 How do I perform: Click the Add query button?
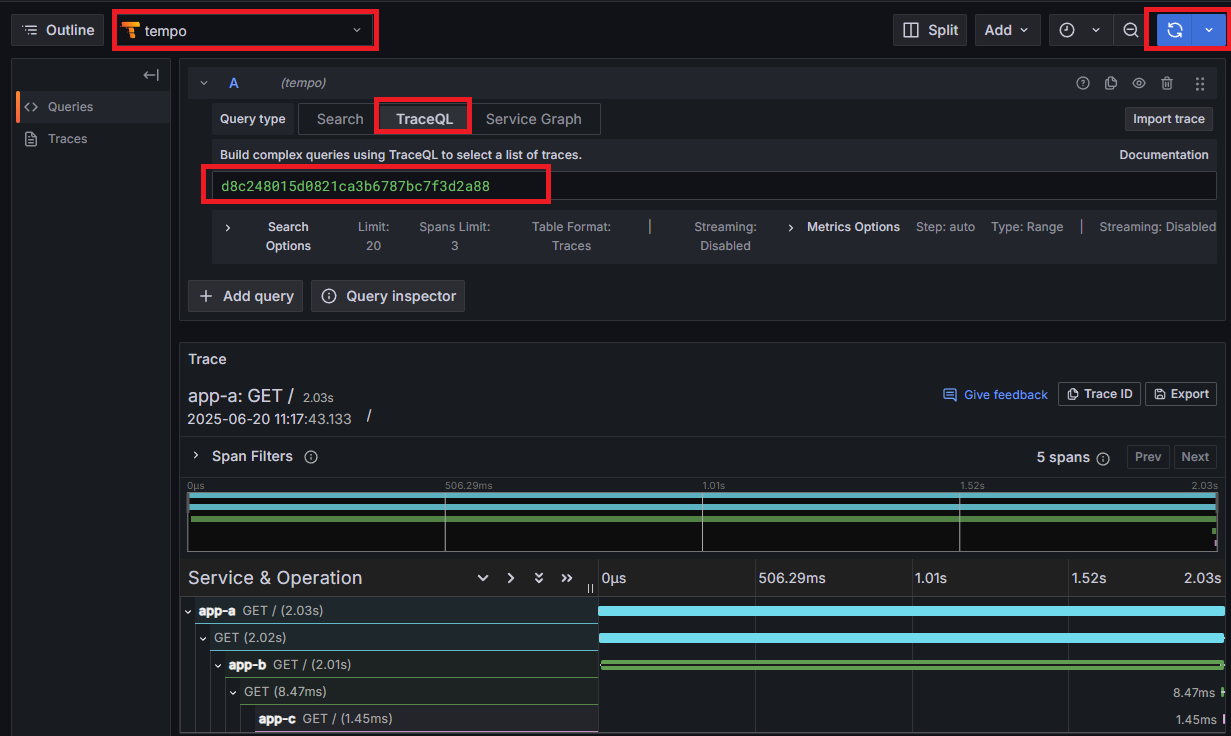[x=246, y=296]
